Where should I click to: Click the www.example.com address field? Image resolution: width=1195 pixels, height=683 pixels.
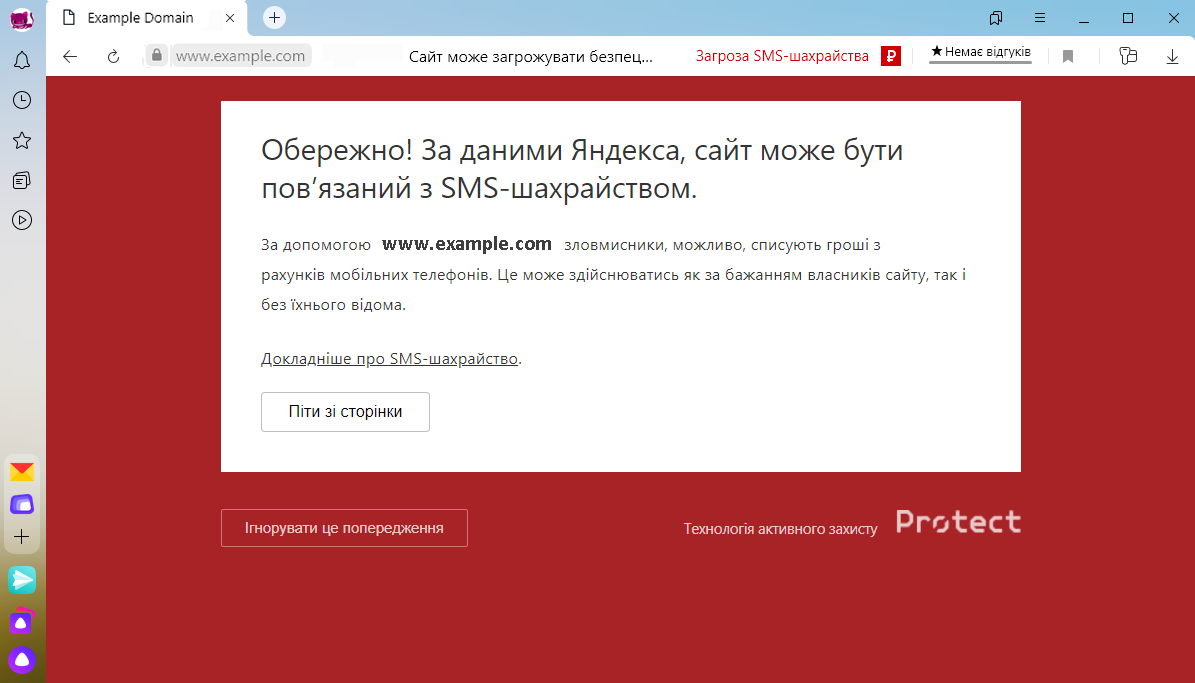tap(241, 56)
